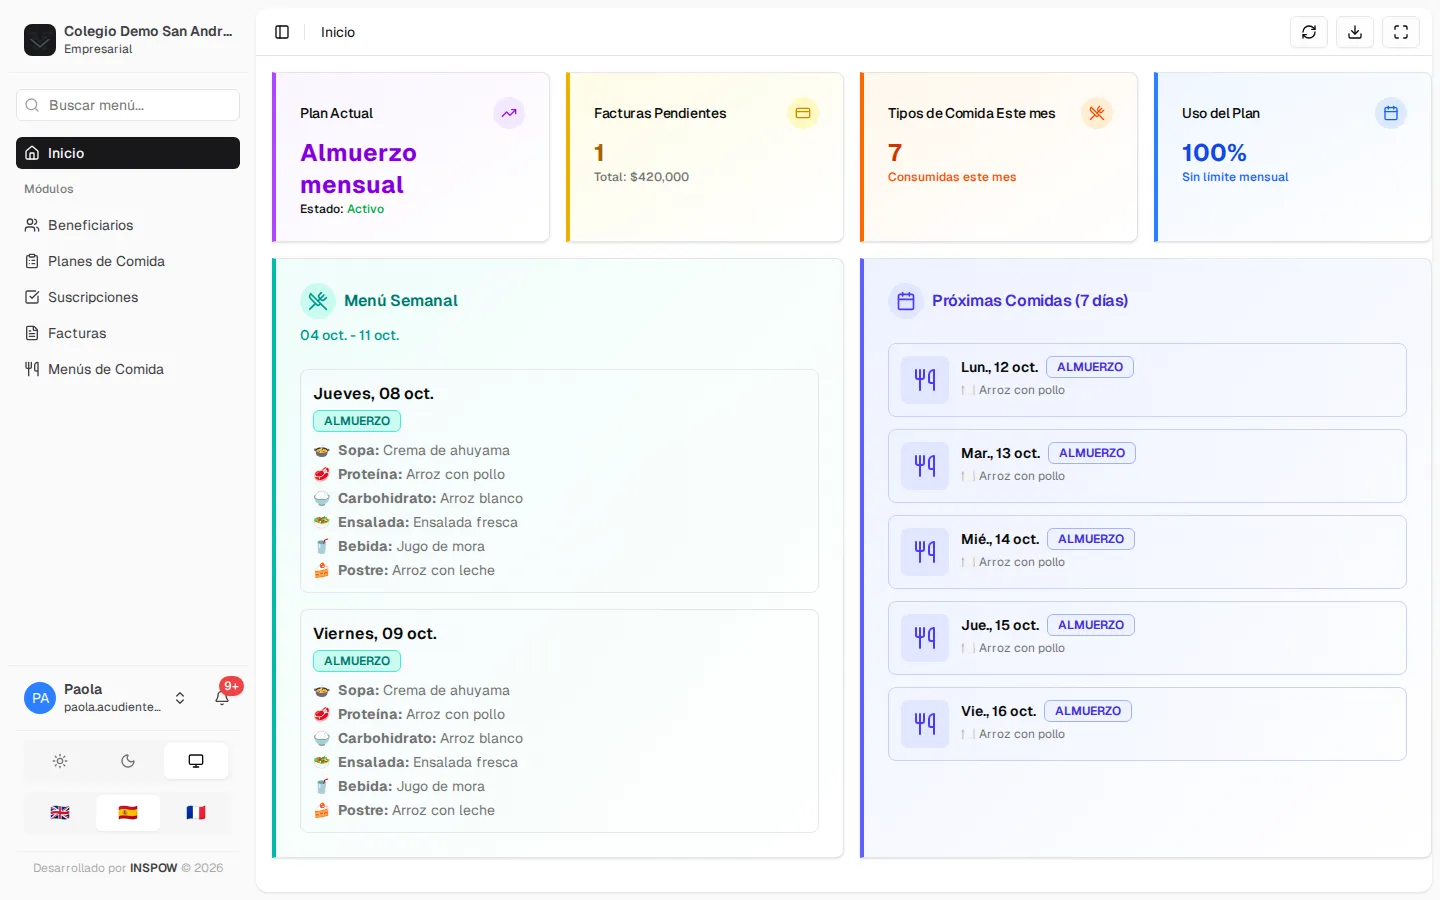Click the PA user avatar
The height and width of the screenshot is (900, 1440).
(x=40, y=698)
